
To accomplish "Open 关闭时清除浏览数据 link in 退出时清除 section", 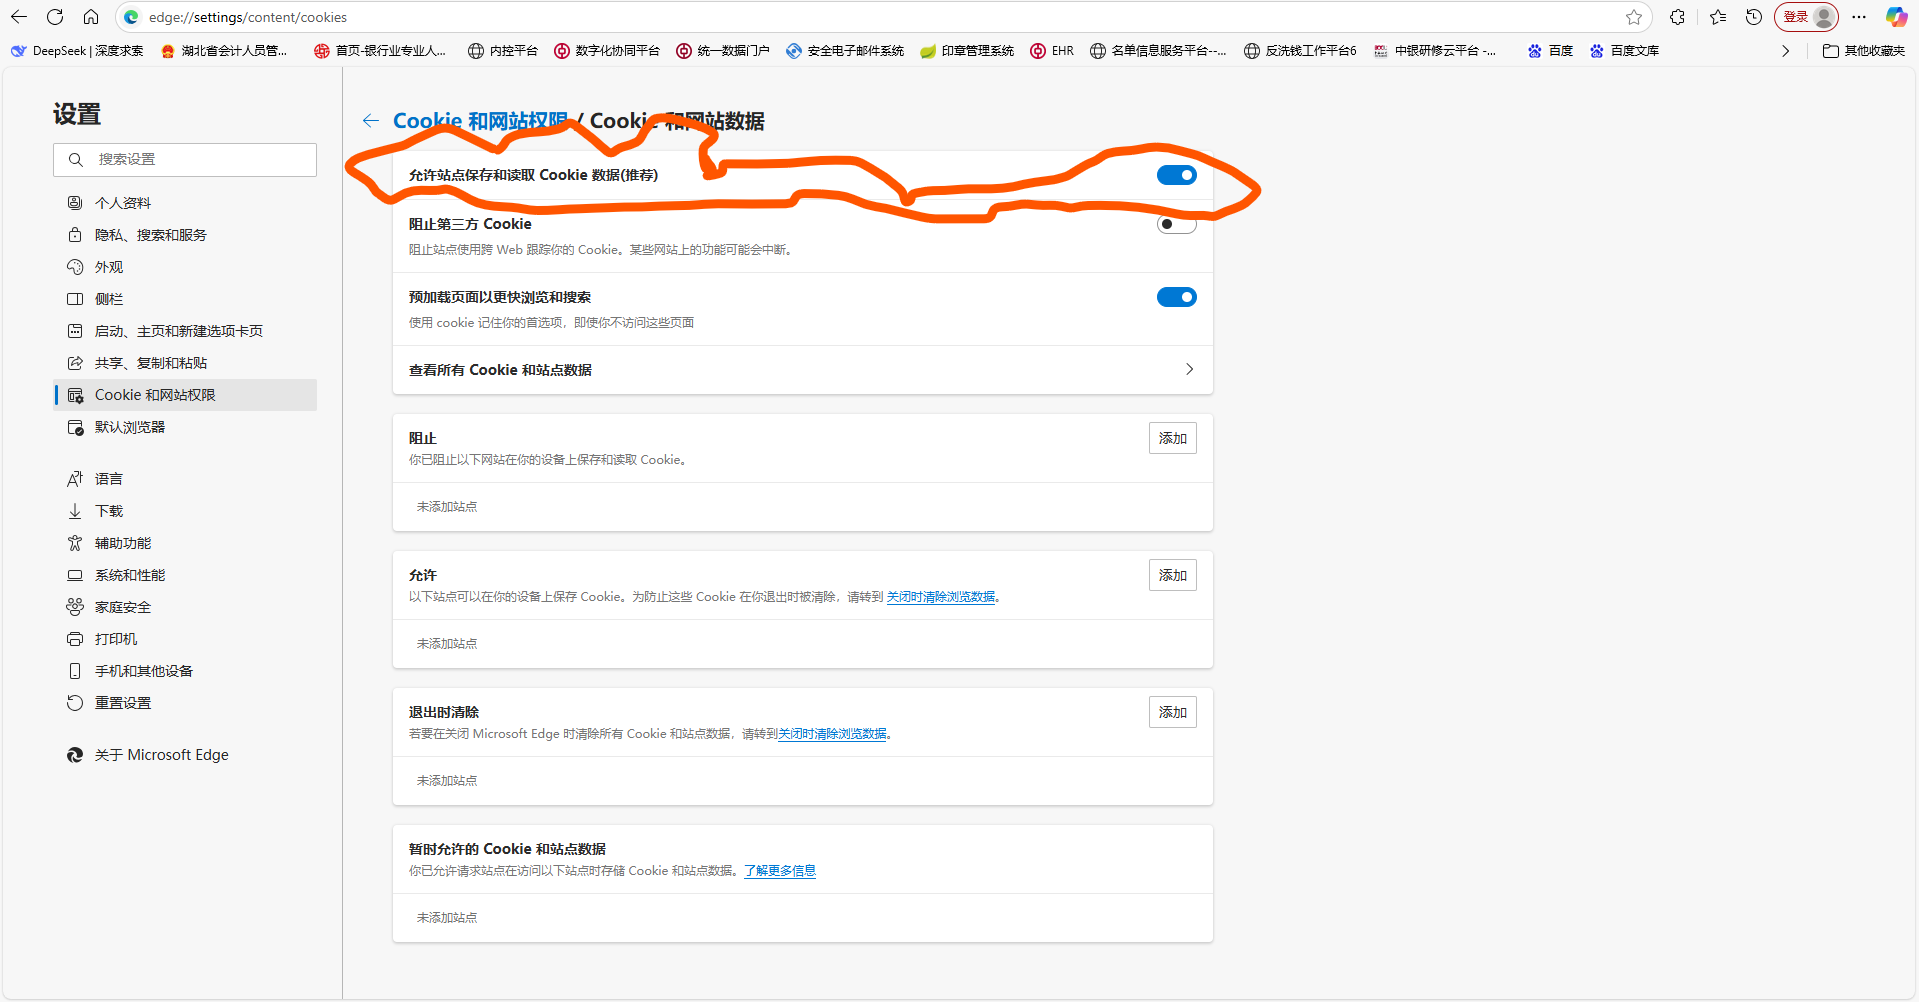I will [833, 734].
